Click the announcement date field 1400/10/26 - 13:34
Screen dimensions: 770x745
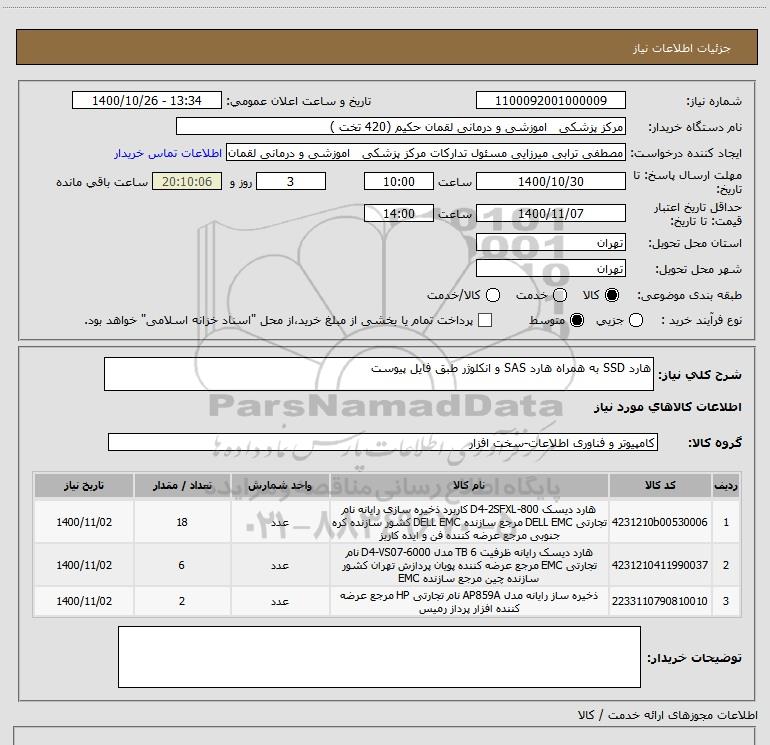tap(147, 101)
